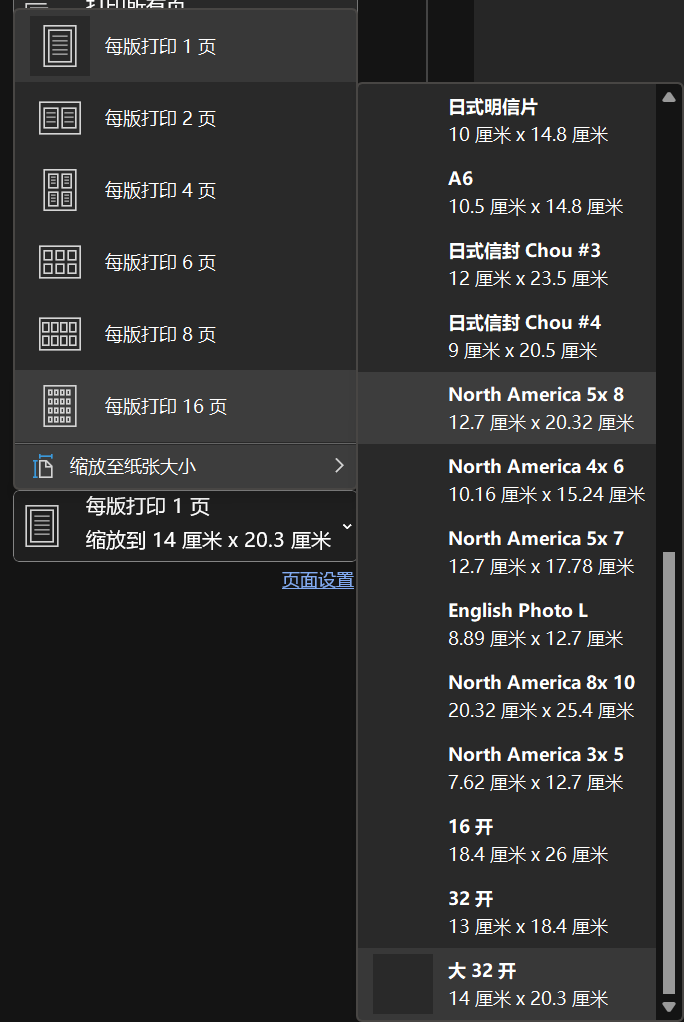Click the selected-item box beside 大 32 开
The height and width of the screenshot is (1022, 684).
(403, 984)
